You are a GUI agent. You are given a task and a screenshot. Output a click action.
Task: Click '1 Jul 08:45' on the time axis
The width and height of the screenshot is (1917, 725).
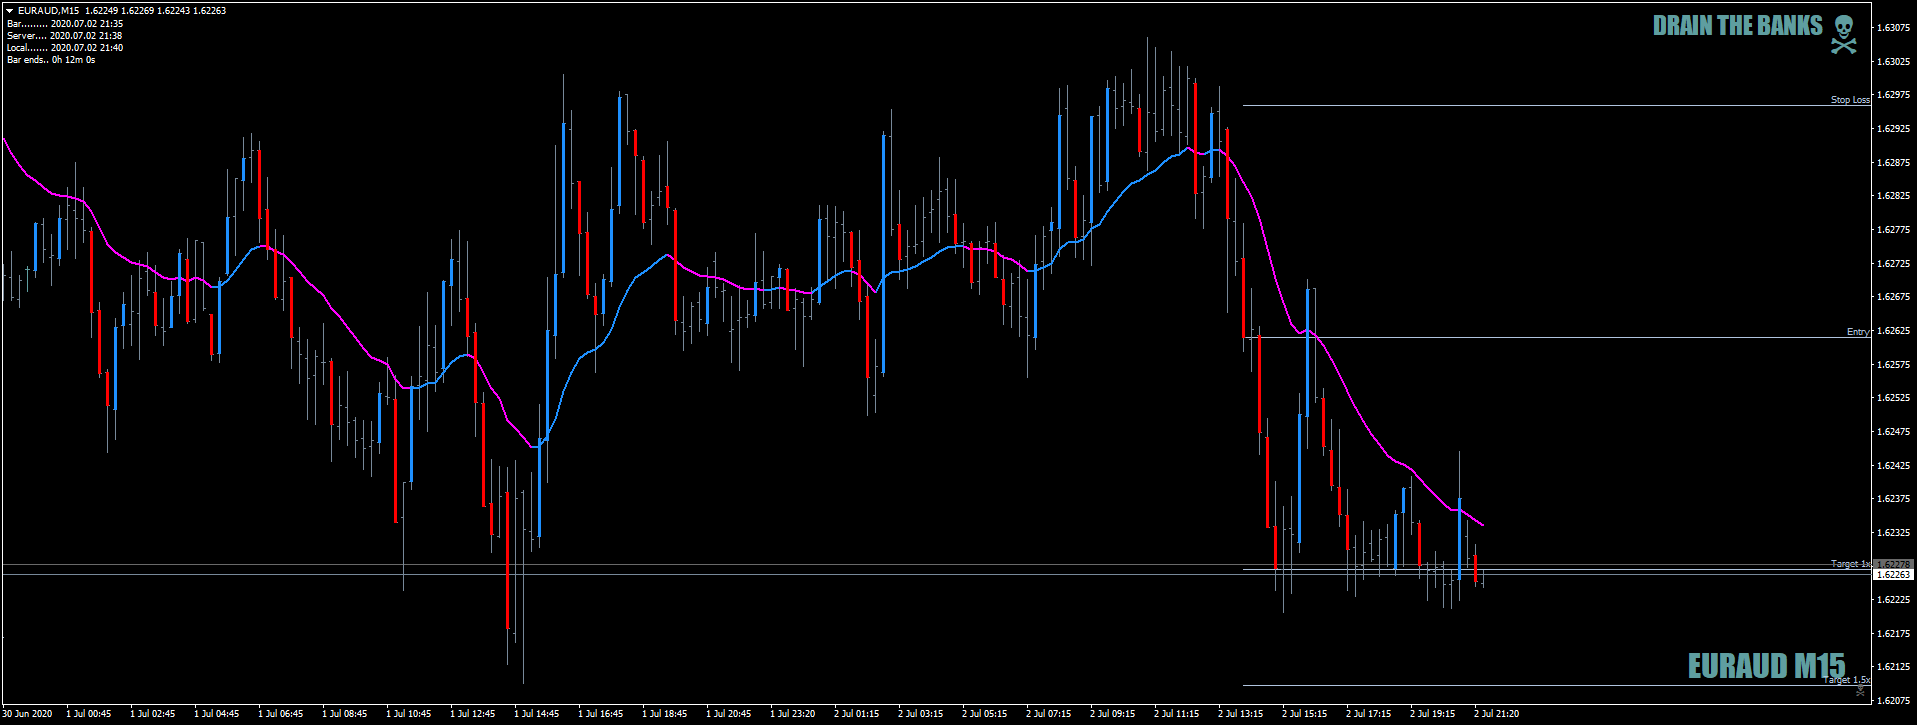344,714
